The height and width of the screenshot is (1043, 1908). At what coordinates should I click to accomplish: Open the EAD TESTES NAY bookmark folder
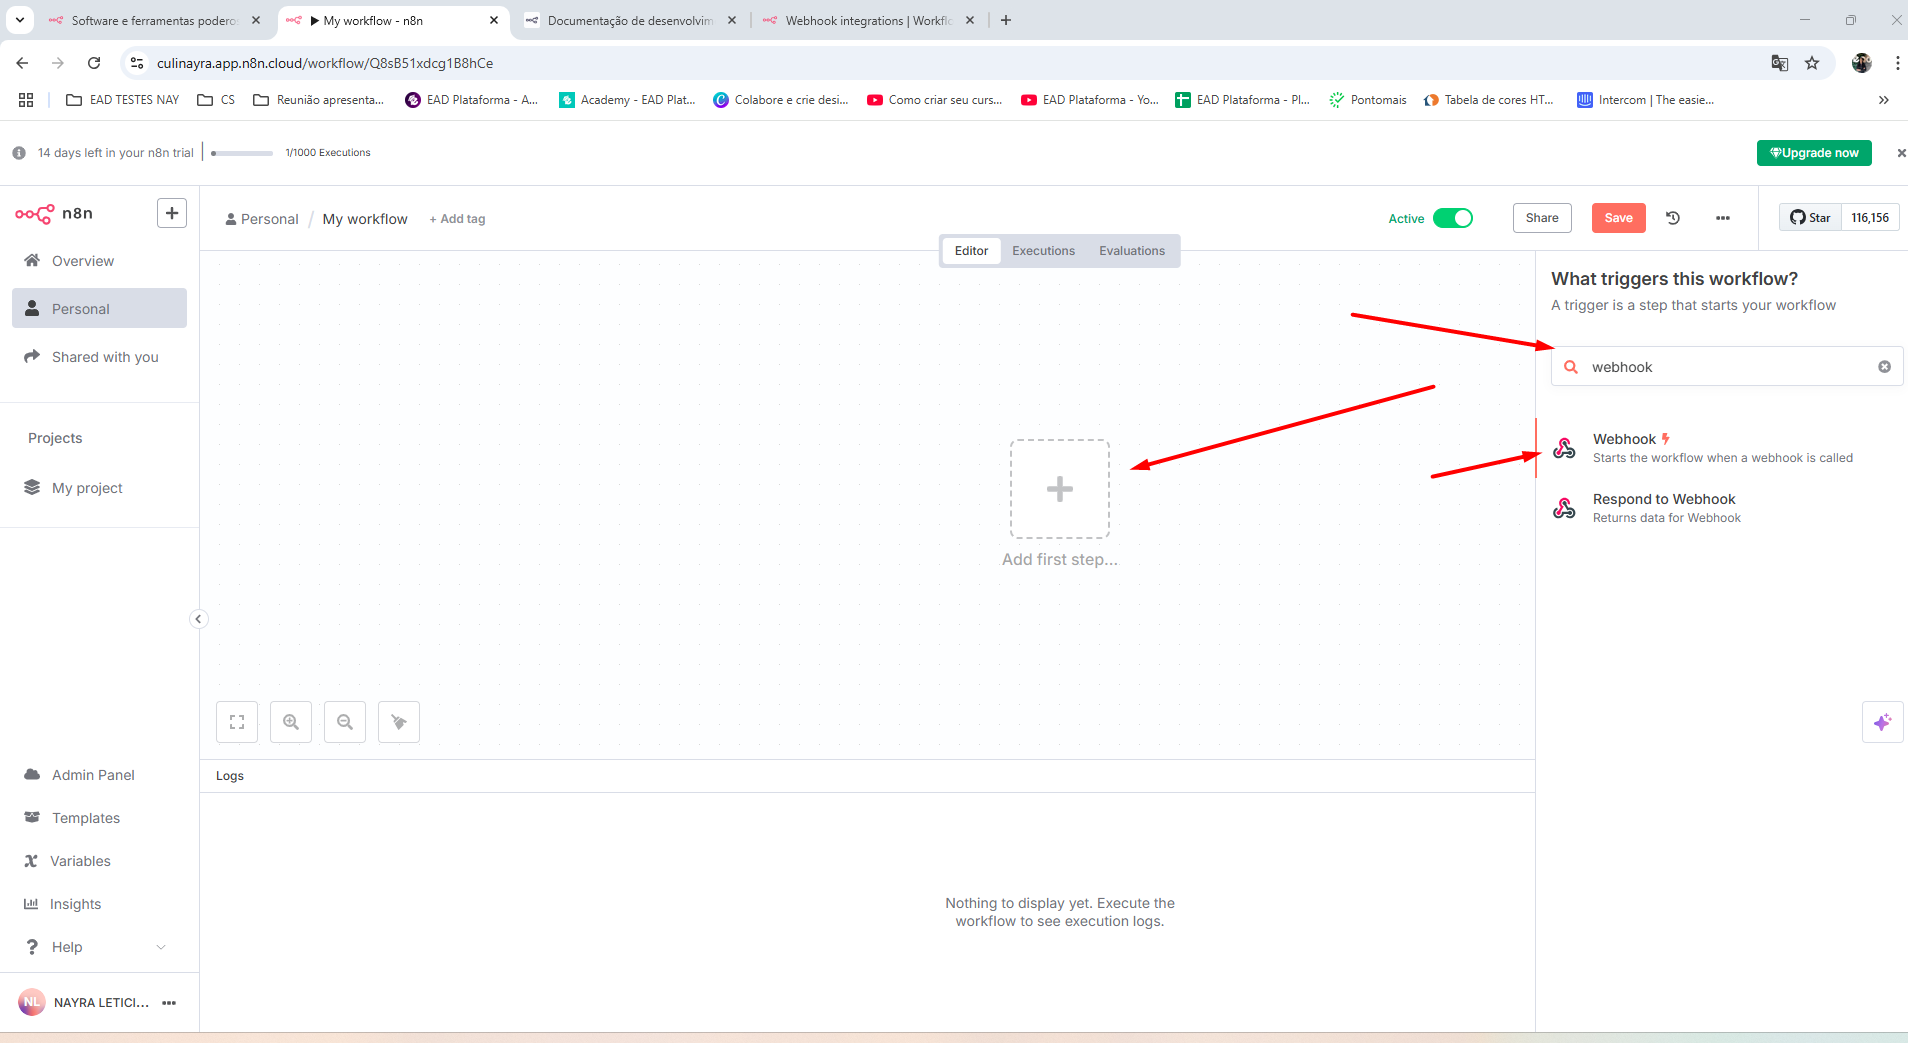[122, 100]
